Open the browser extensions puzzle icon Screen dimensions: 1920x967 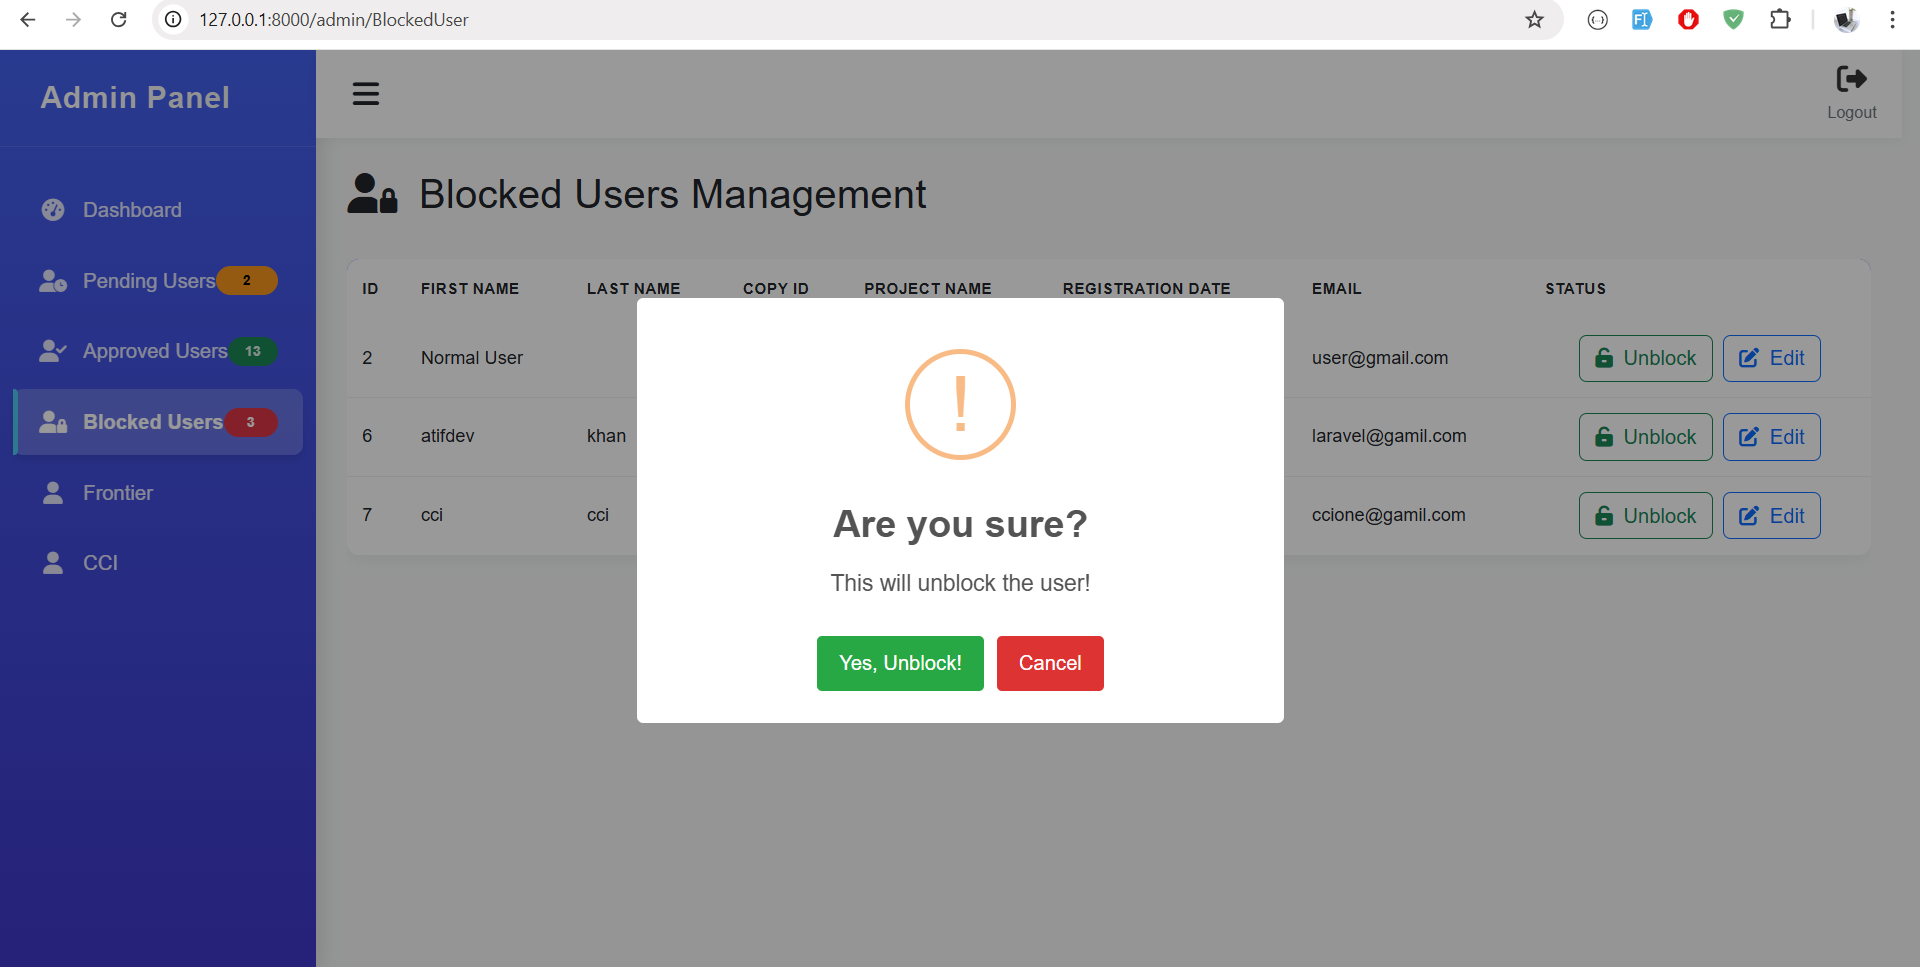coord(1780,20)
